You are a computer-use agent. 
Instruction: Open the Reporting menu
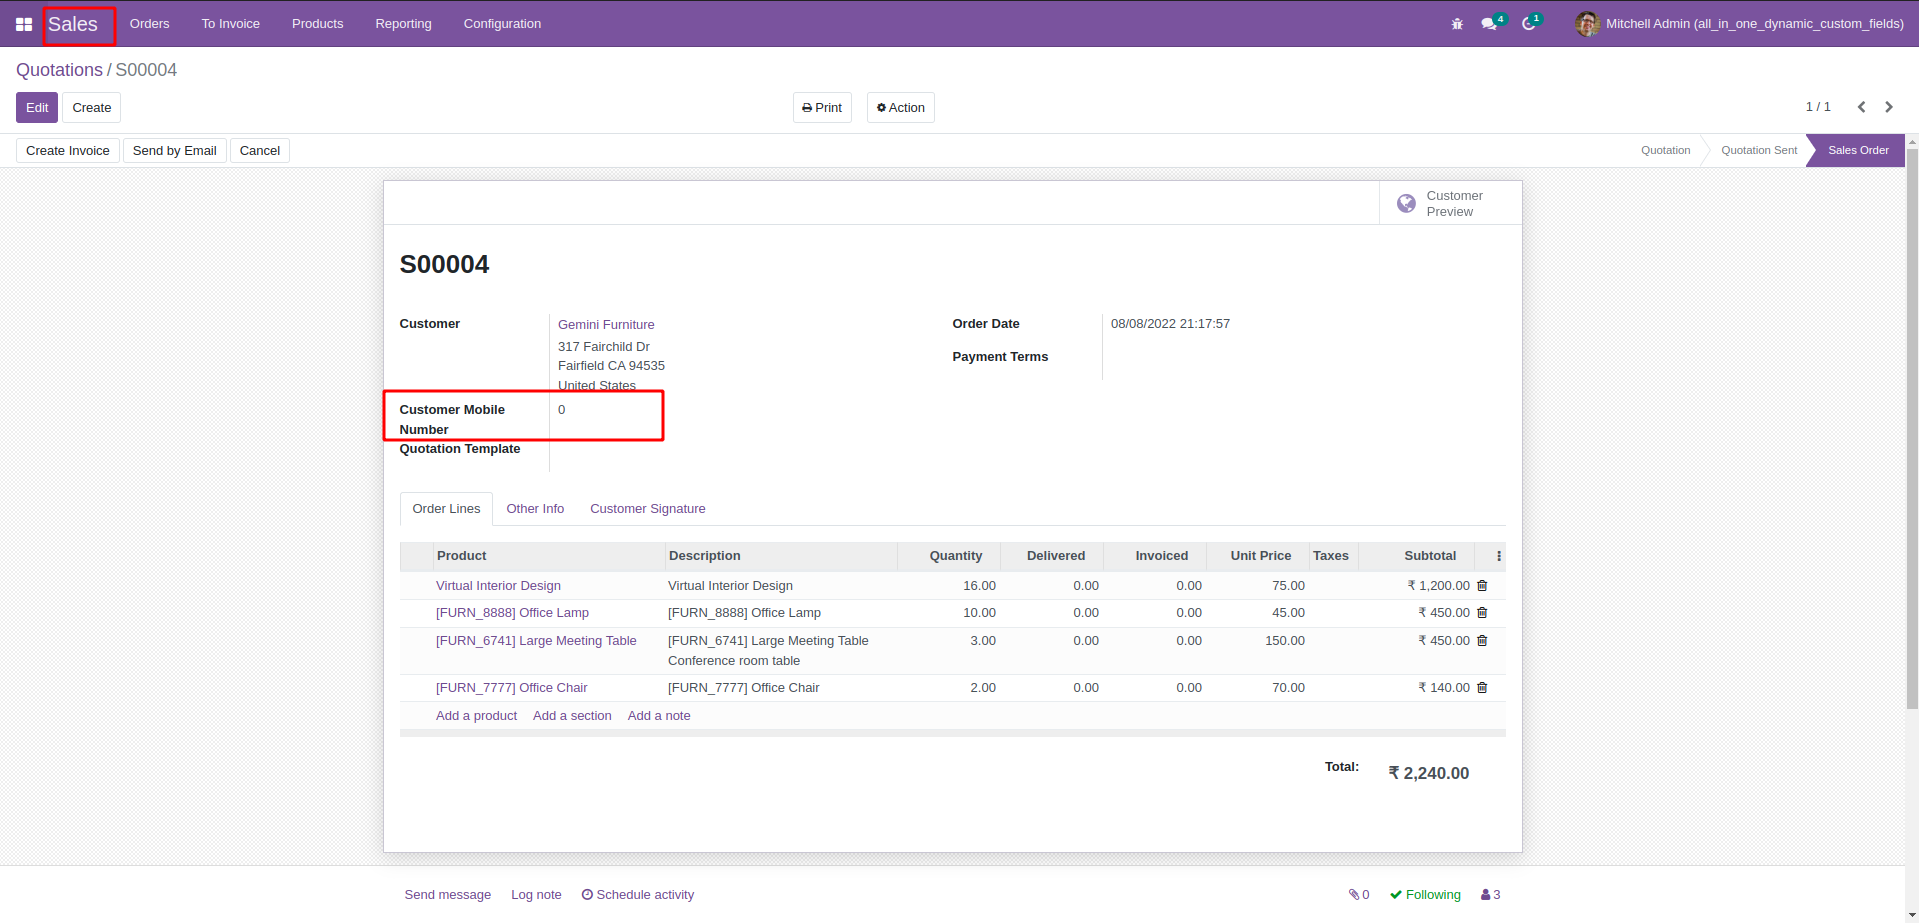(403, 24)
